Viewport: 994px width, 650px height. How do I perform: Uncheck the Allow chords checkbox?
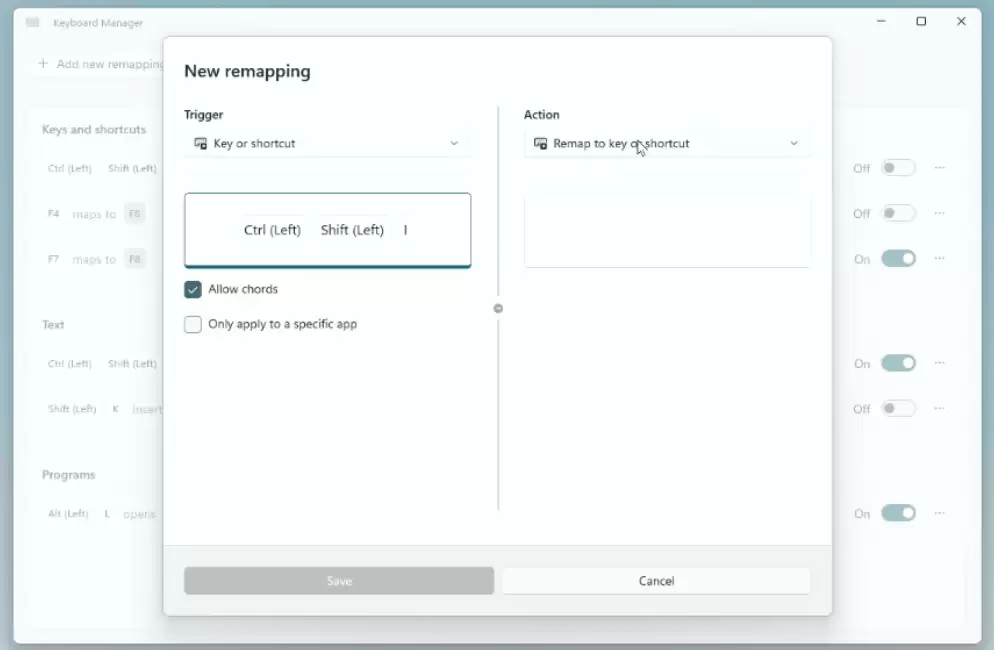point(193,290)
